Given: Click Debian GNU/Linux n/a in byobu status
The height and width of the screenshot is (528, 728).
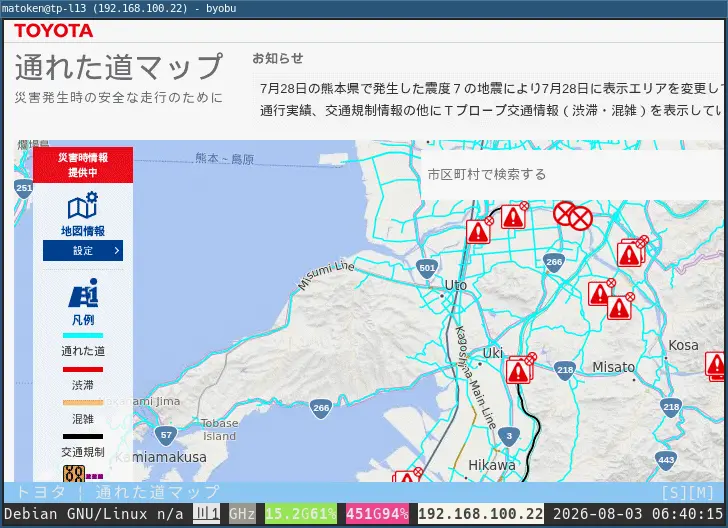Looking at the screenshot, I should (93, 514).
